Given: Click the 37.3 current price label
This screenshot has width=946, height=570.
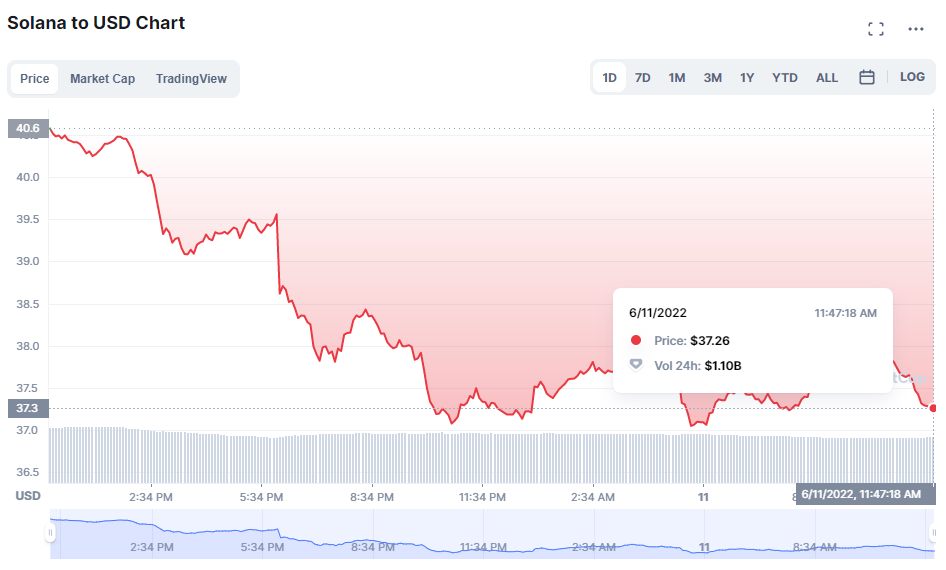Looking at the screenshot, I should click(28, 408).
